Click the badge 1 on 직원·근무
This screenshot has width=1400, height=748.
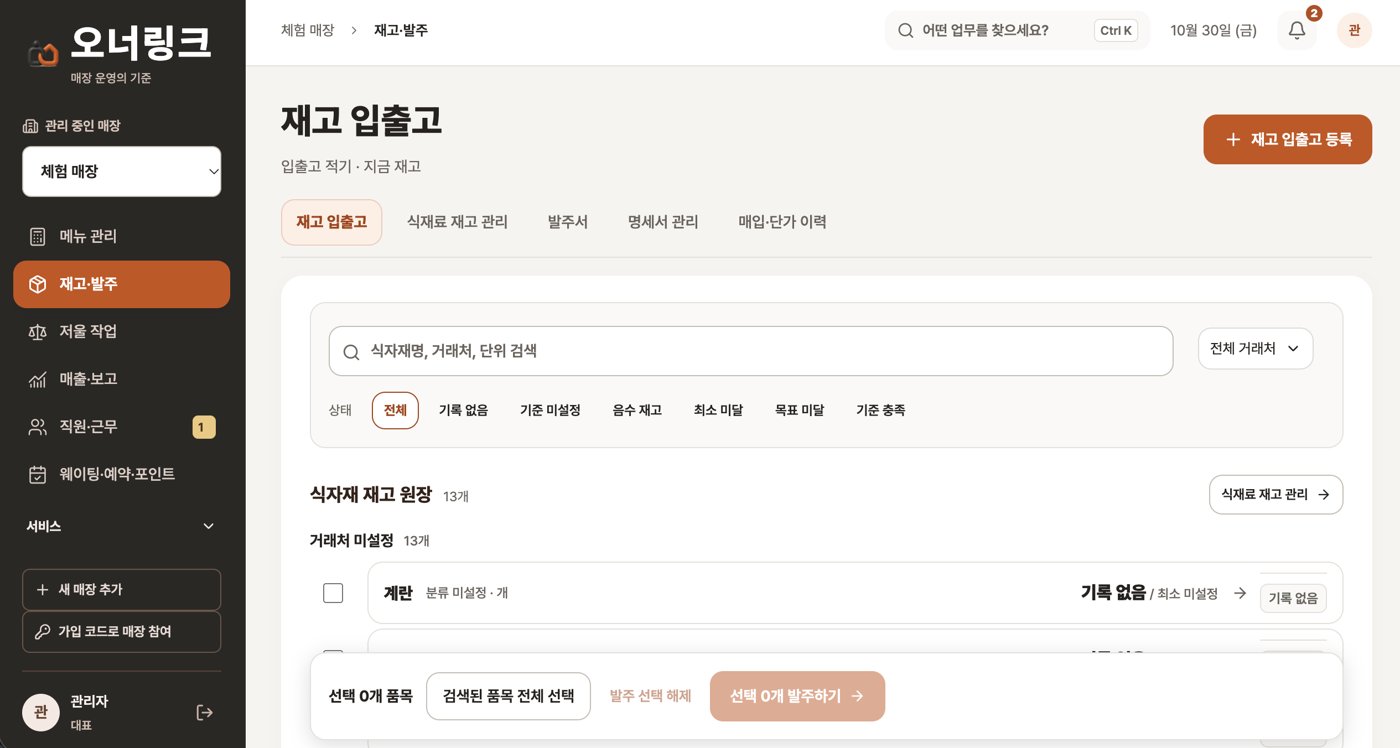(x=203, y=427)
